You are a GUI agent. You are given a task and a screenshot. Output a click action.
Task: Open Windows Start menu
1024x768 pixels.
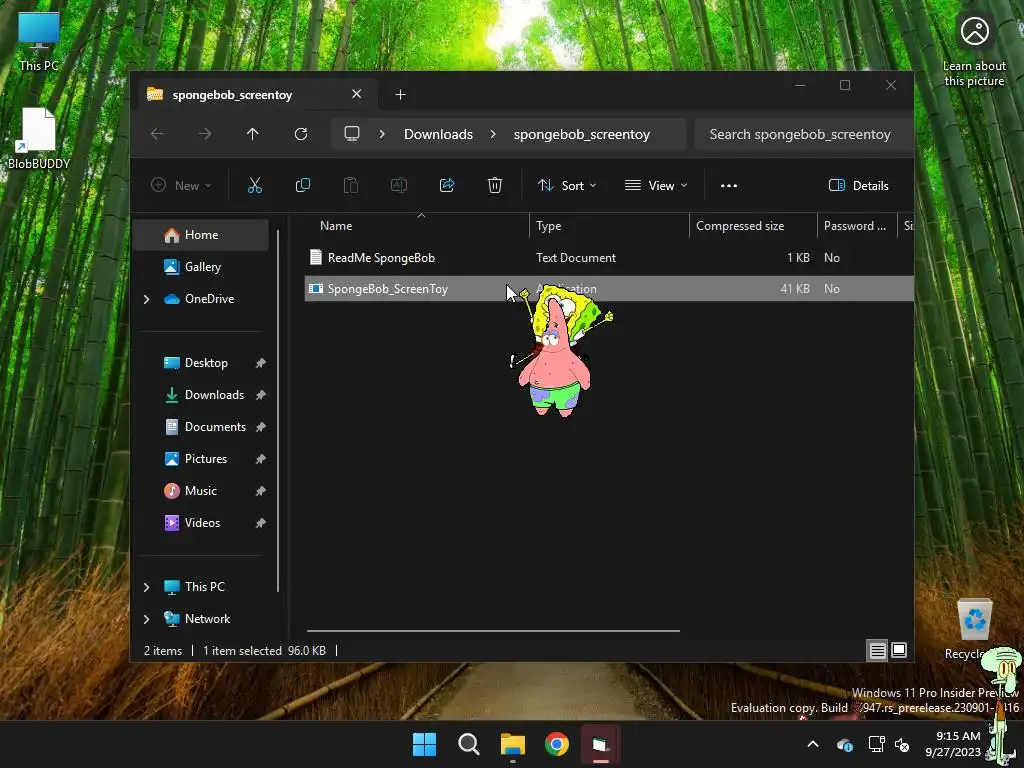[x=424, y=744]
